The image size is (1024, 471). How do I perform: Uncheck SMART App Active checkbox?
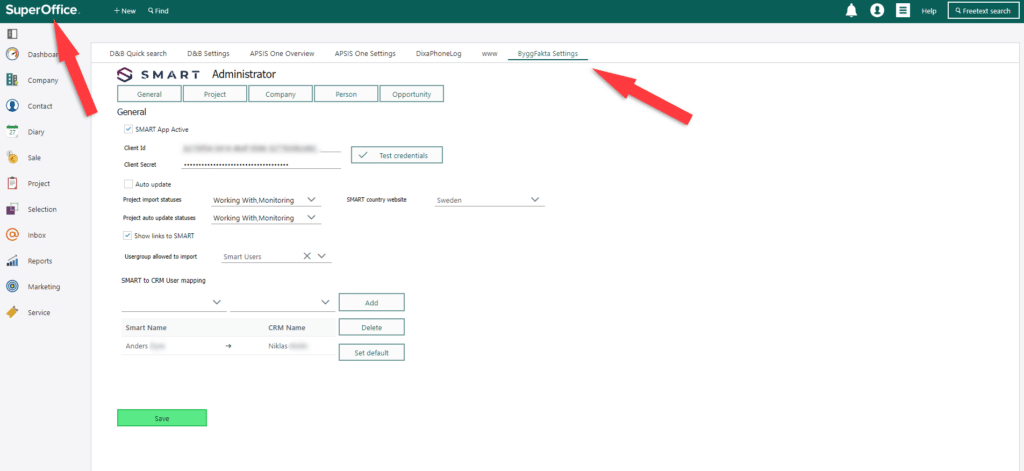click(128, 129)
